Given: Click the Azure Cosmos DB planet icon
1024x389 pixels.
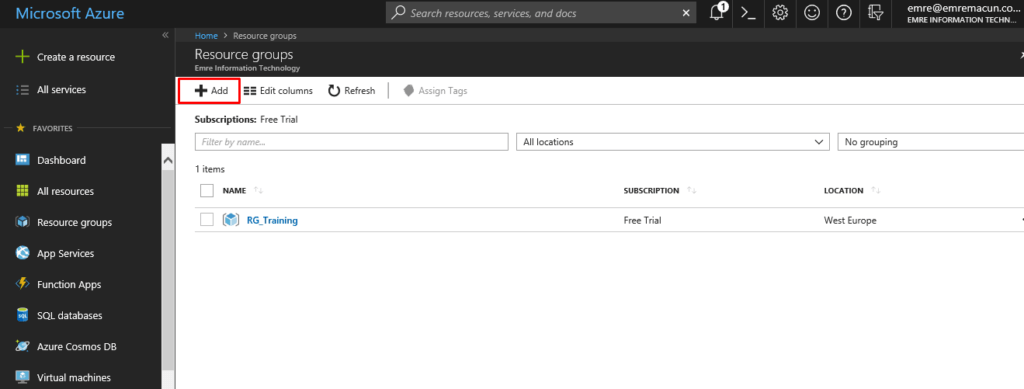Looking at the screenshot, I should point(23,347).
